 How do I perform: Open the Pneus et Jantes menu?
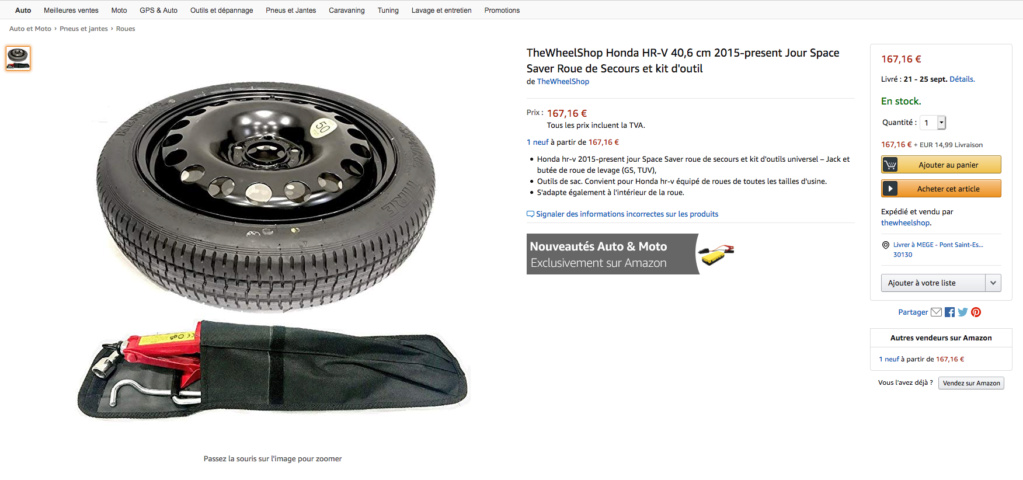(291, 10)
